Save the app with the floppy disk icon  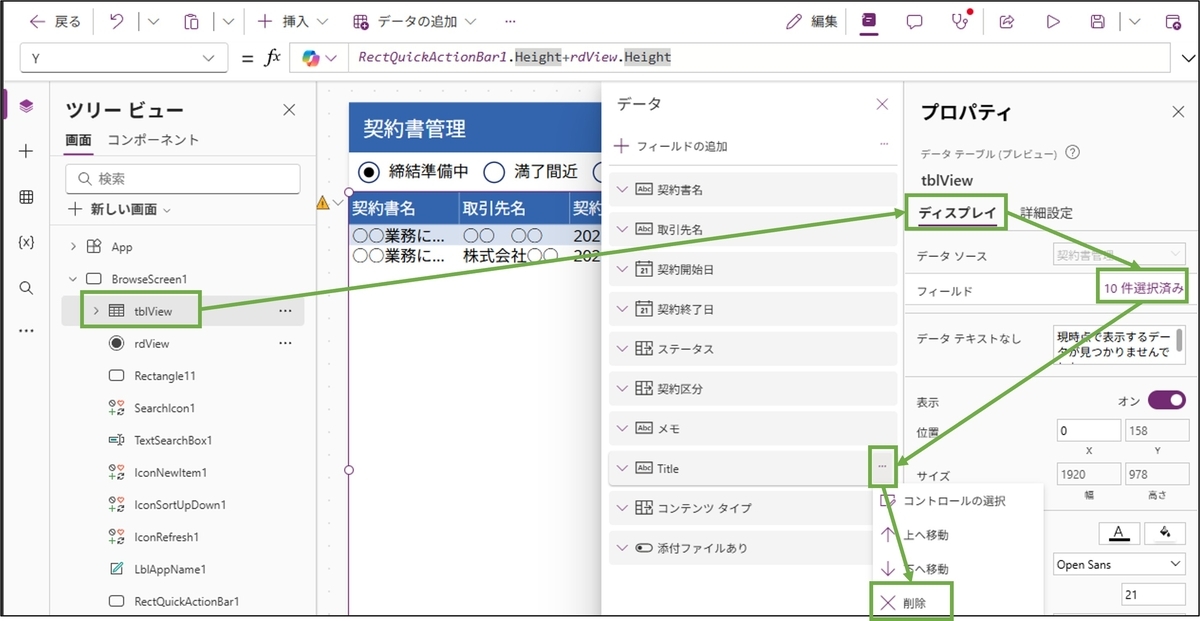(x=1098, y=21)
